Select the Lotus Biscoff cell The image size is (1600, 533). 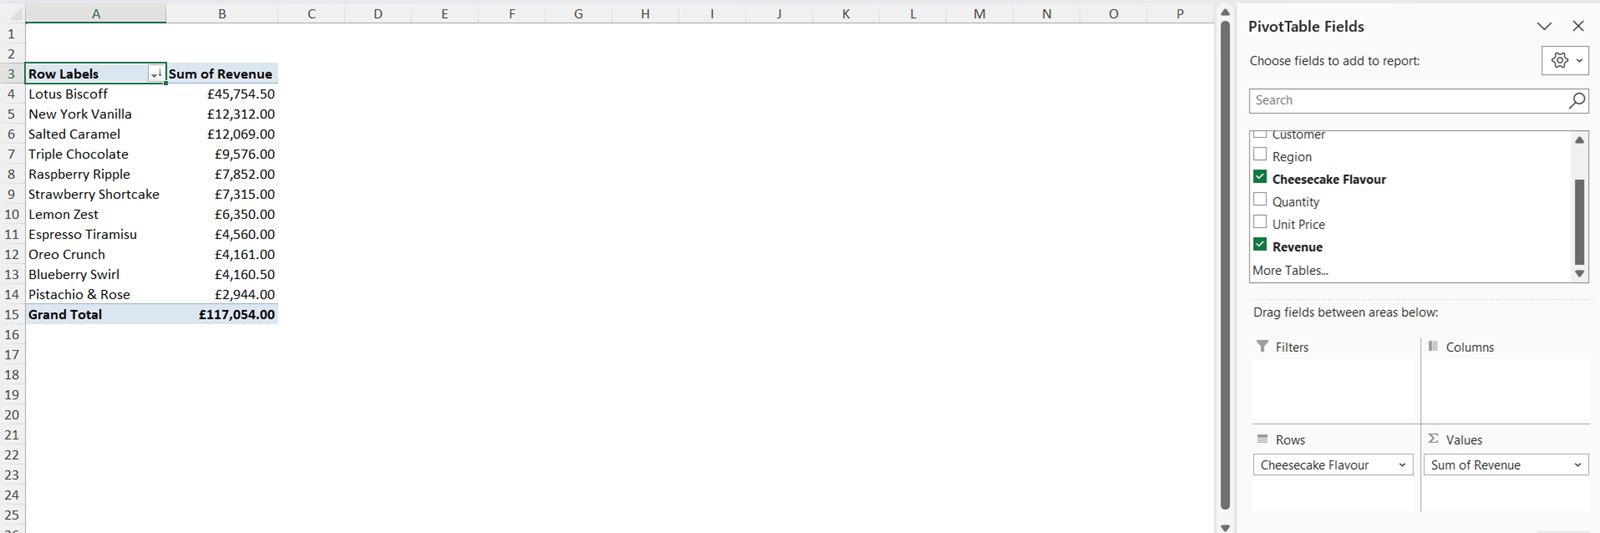(96, 94)
